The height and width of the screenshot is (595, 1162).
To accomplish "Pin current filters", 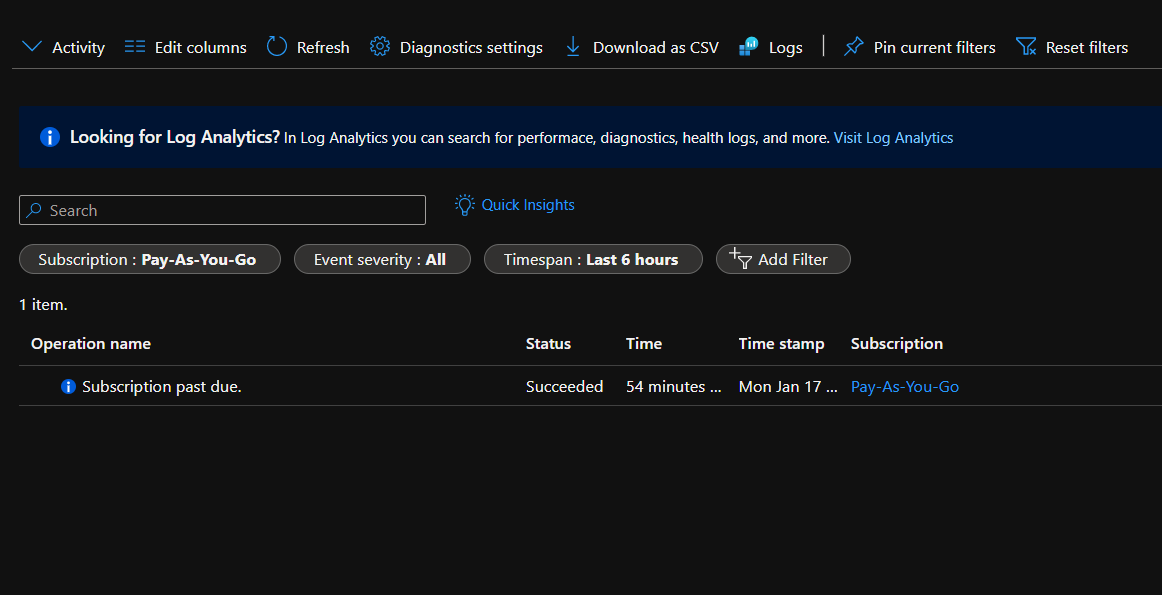I will pos(920,47).
